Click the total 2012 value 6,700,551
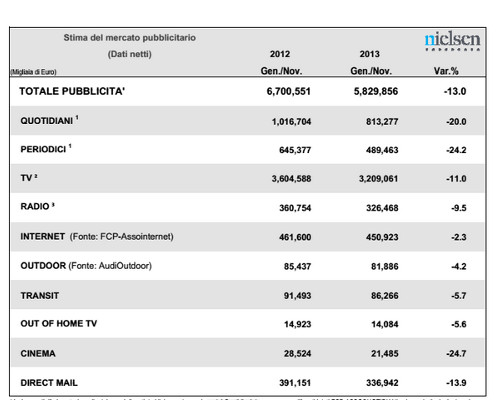Image resolution: width=500 pixels, height=400 pixels. click(288, 91)
